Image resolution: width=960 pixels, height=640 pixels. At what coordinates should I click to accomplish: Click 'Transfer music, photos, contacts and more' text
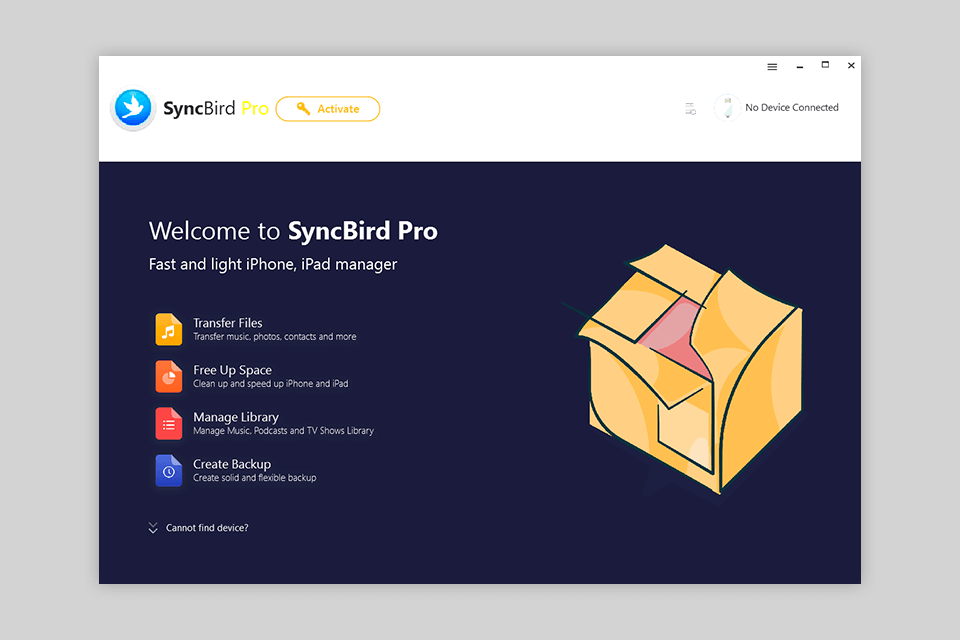click(274, 337)
